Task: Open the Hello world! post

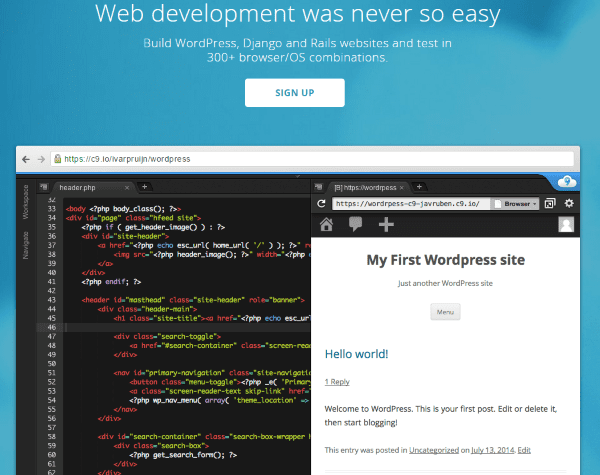Action: click(x=357, y=354)
